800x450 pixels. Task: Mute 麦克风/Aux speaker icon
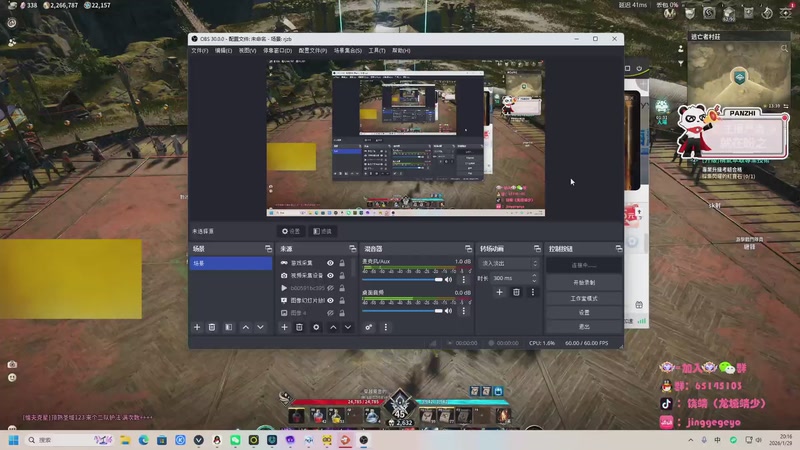point(448,279)
